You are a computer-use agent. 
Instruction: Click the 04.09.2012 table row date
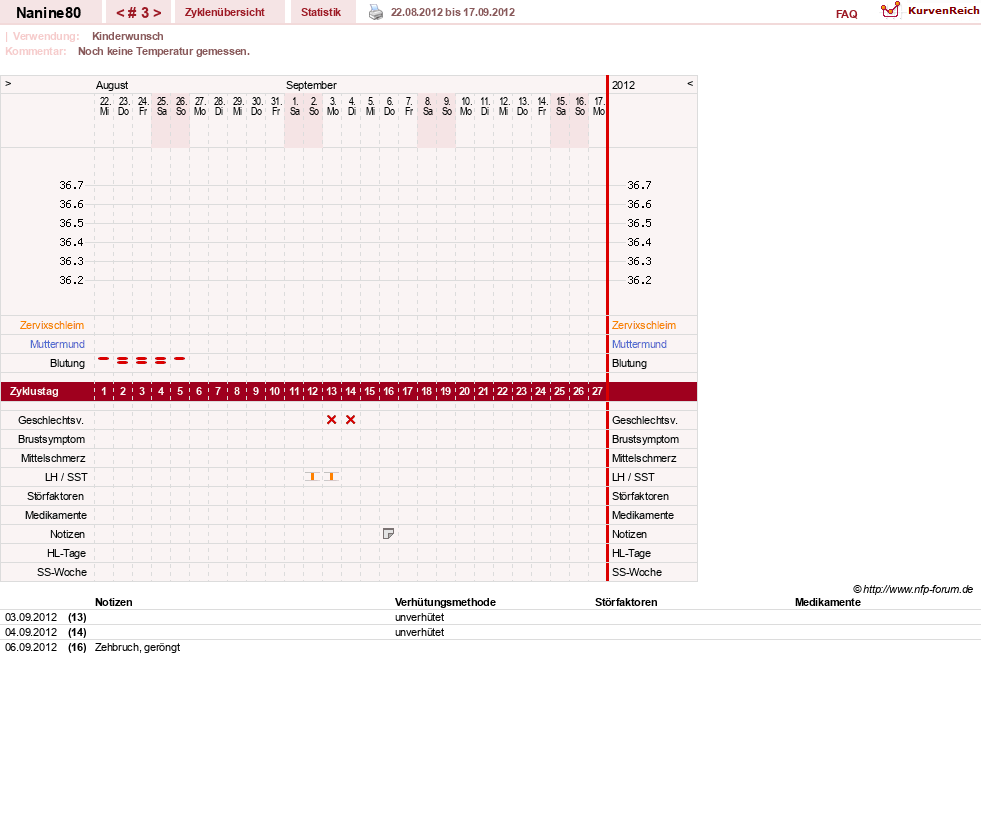click(31, 632)
